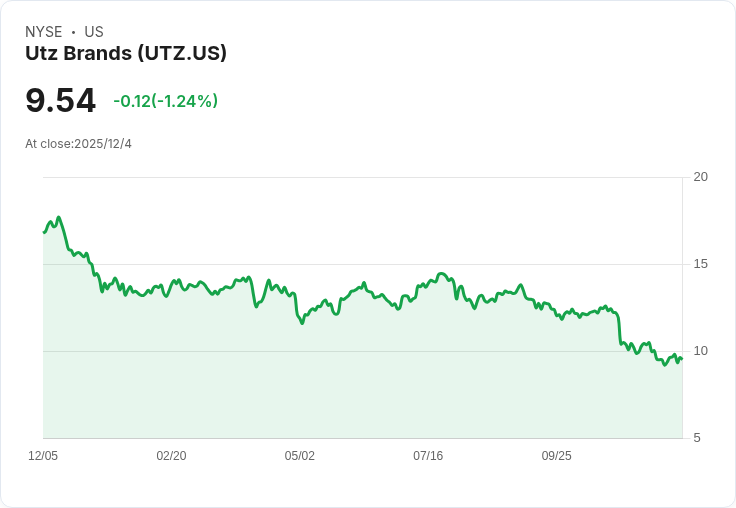Click the NYSE exchange label
The height and width of the screenshot is (508, 736).
pyautogui.click(x=43, y=32)
